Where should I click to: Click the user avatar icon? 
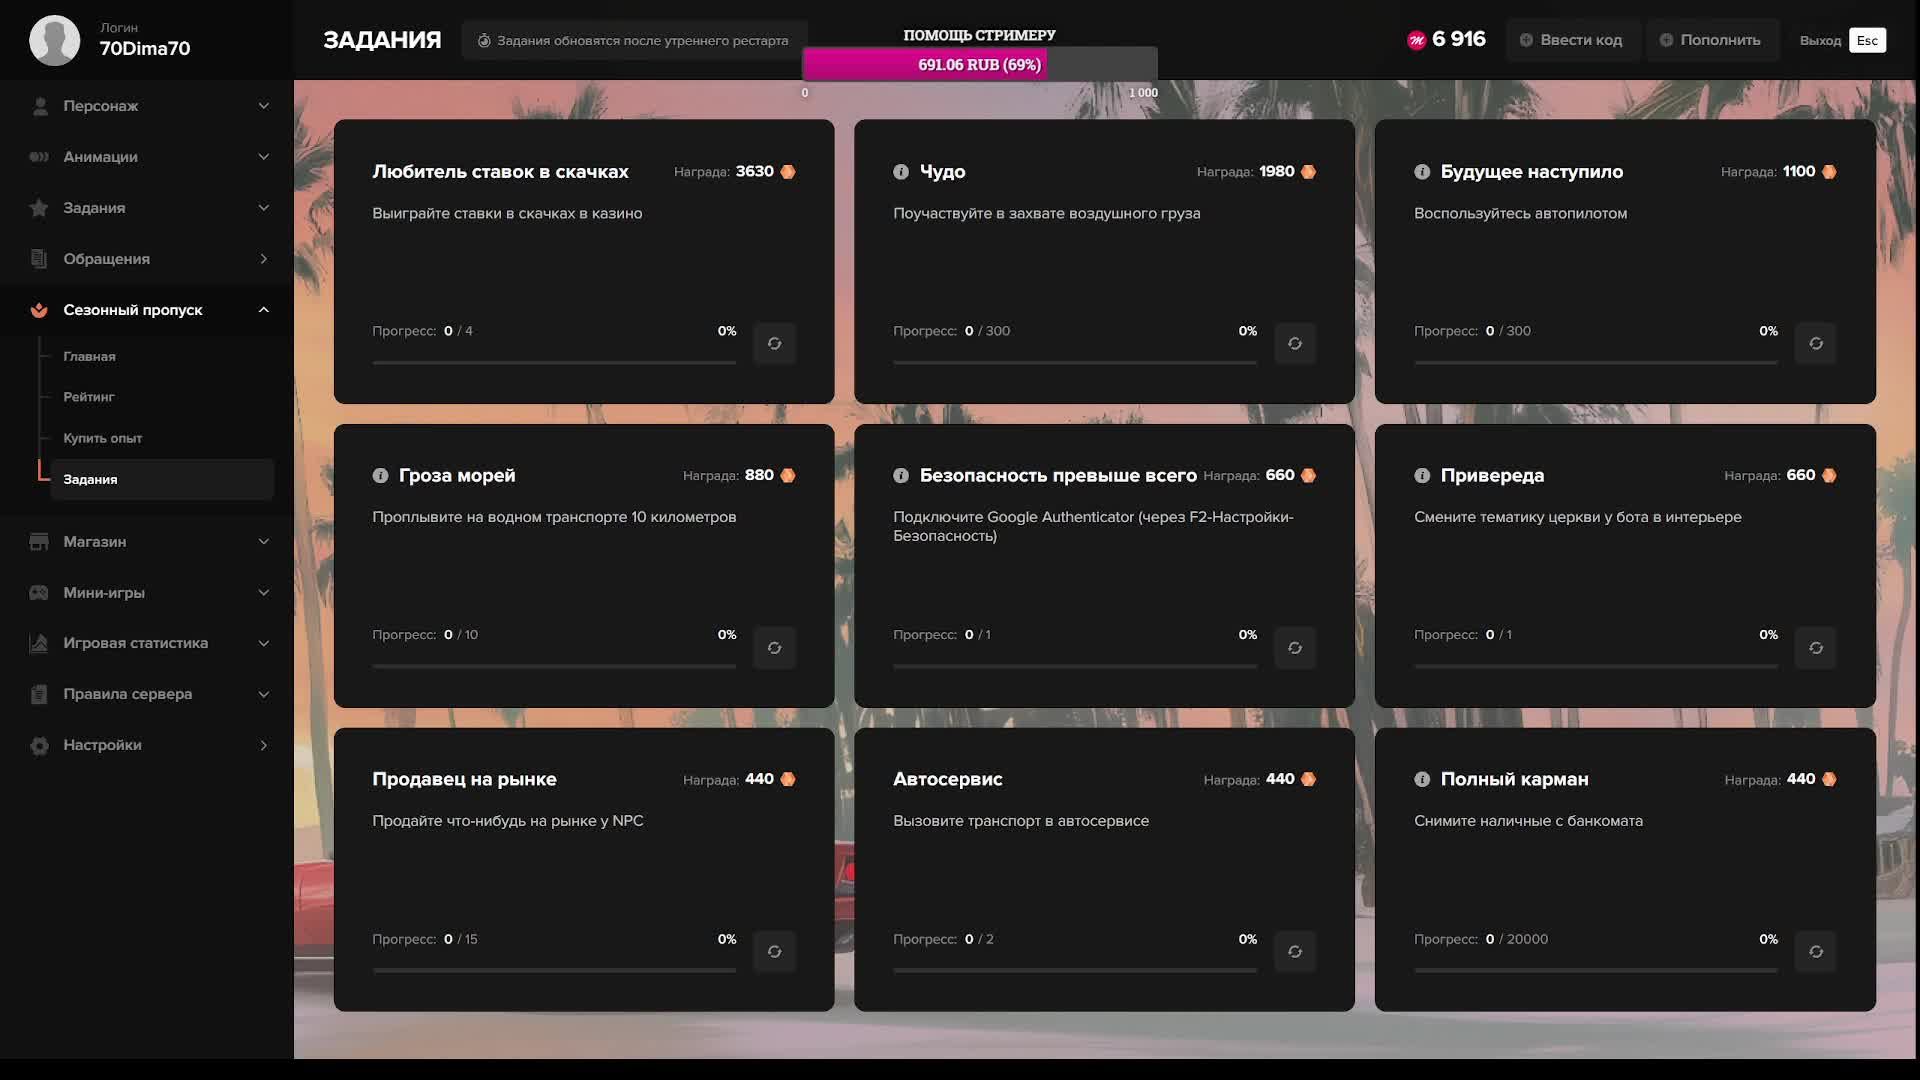click(54, 40)
